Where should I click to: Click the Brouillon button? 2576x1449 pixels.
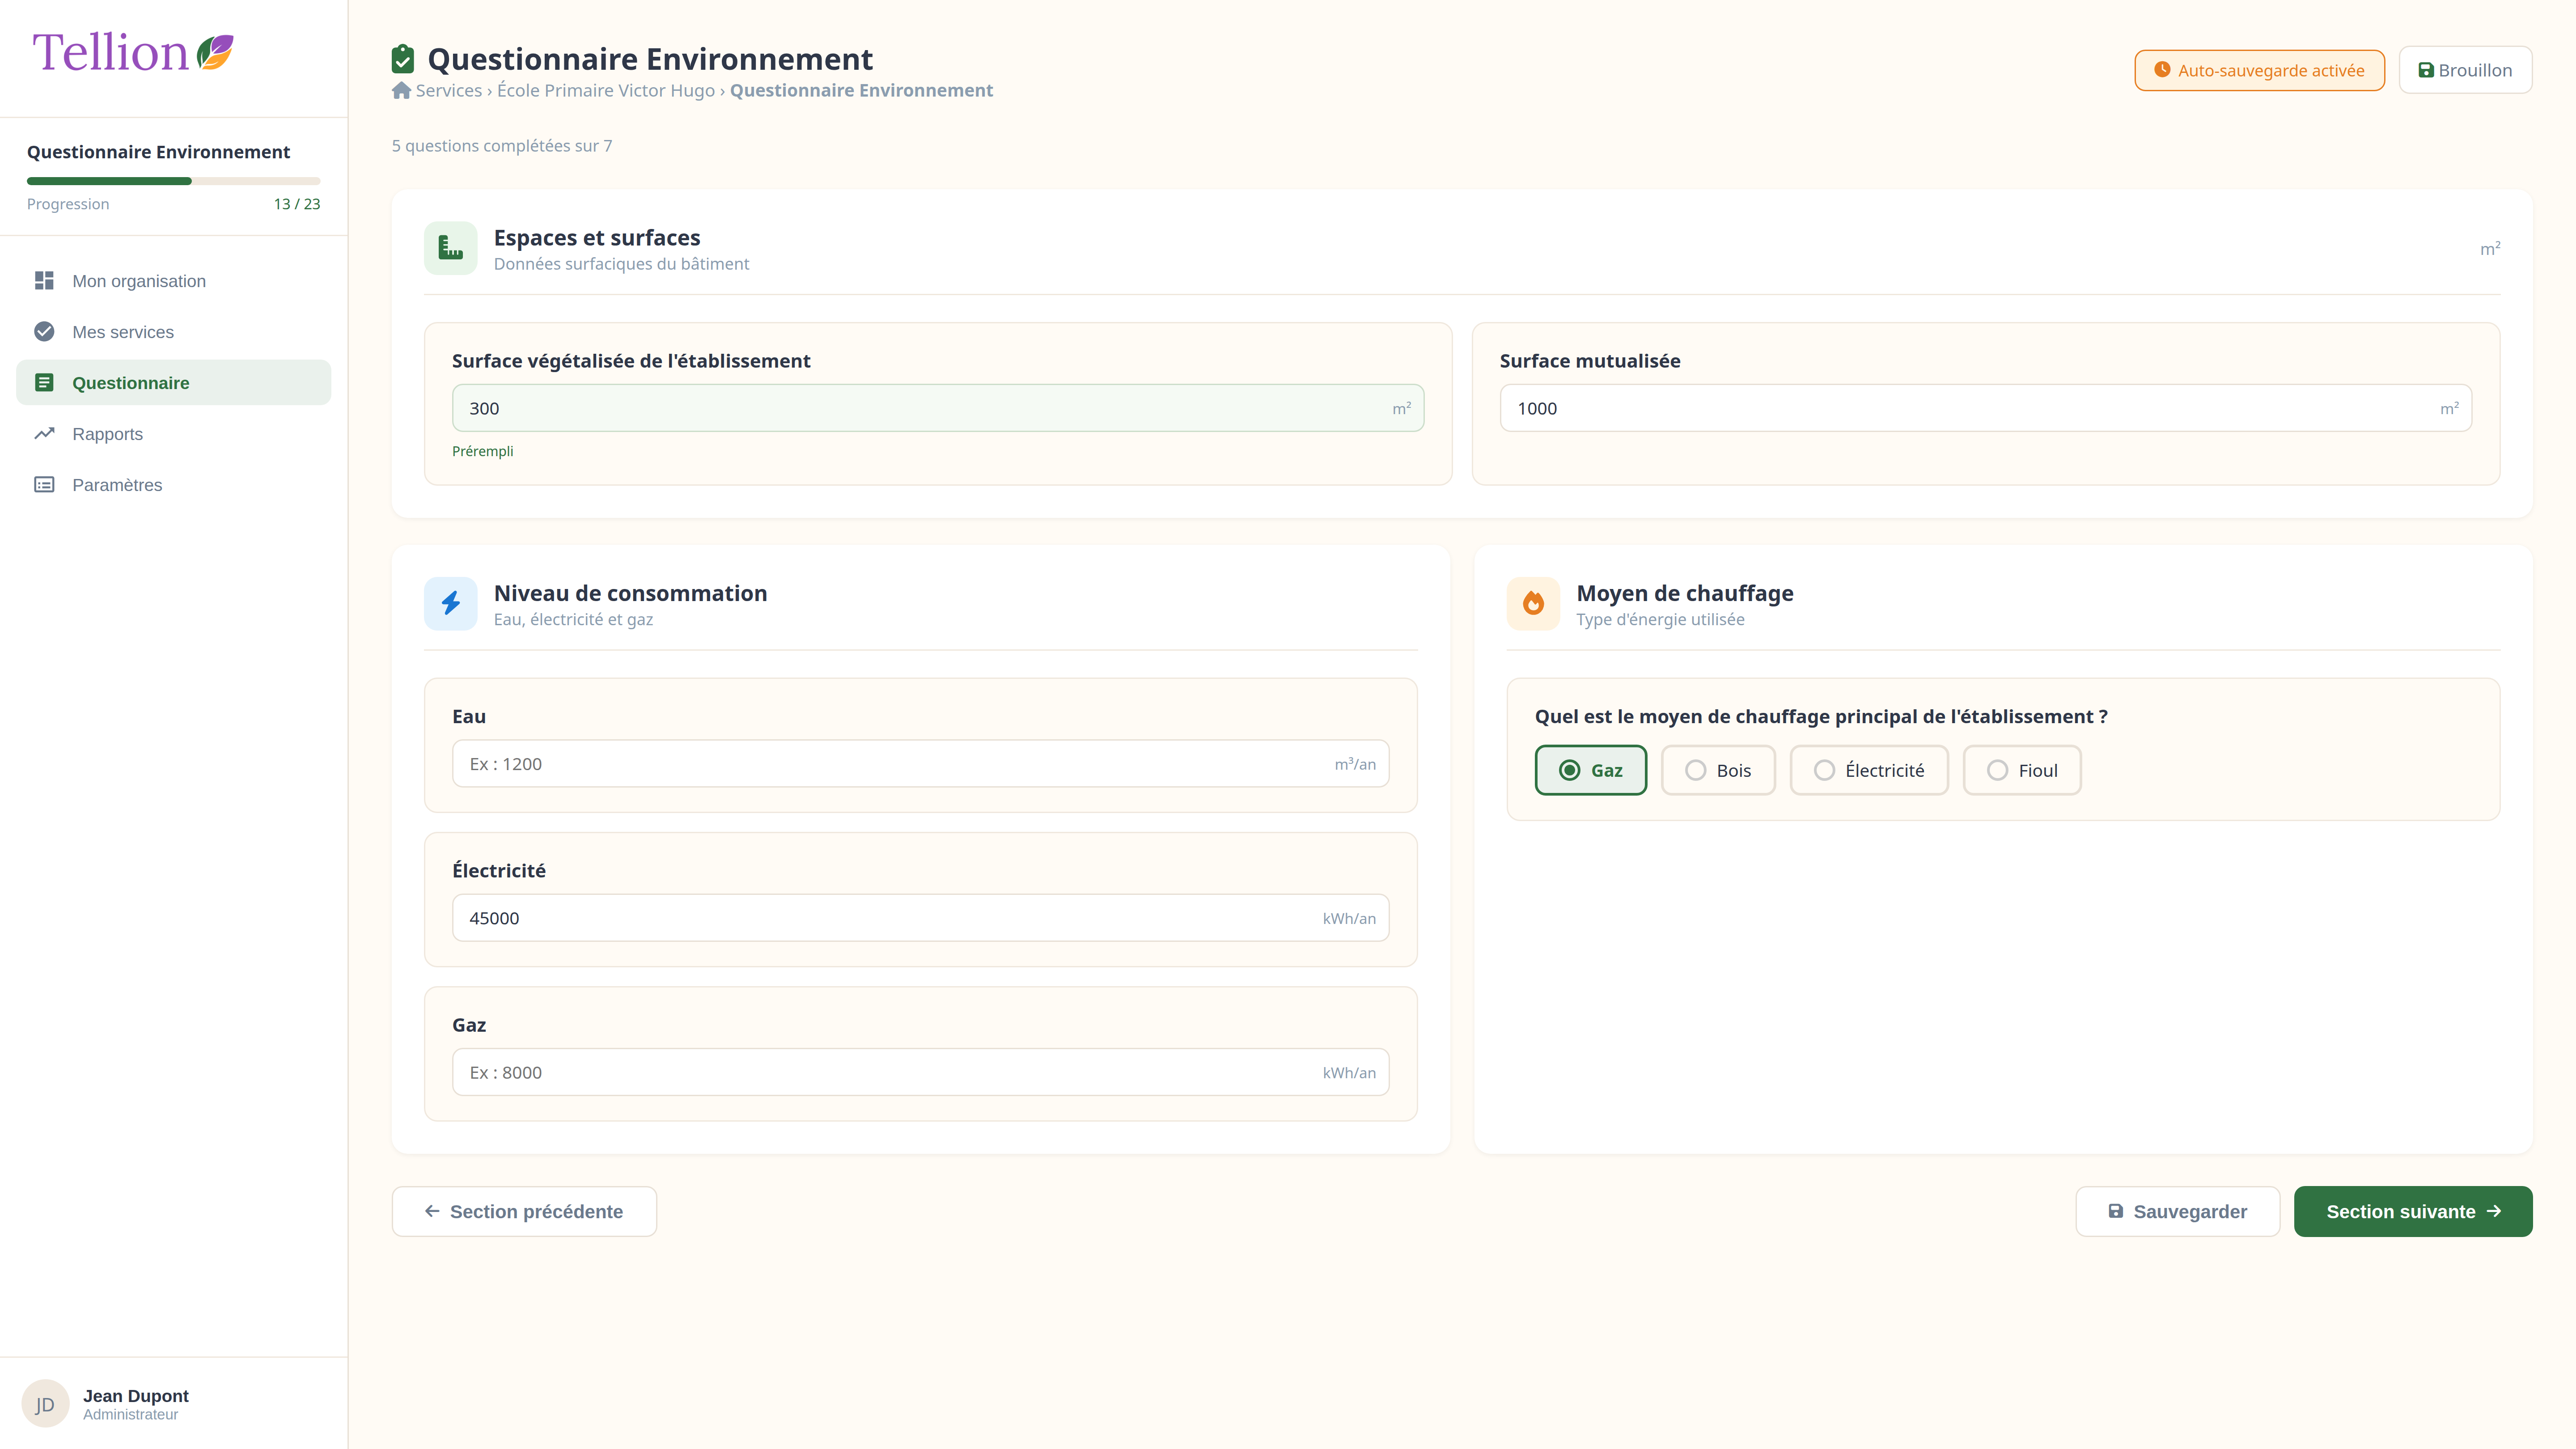[x=2465, y=70]
